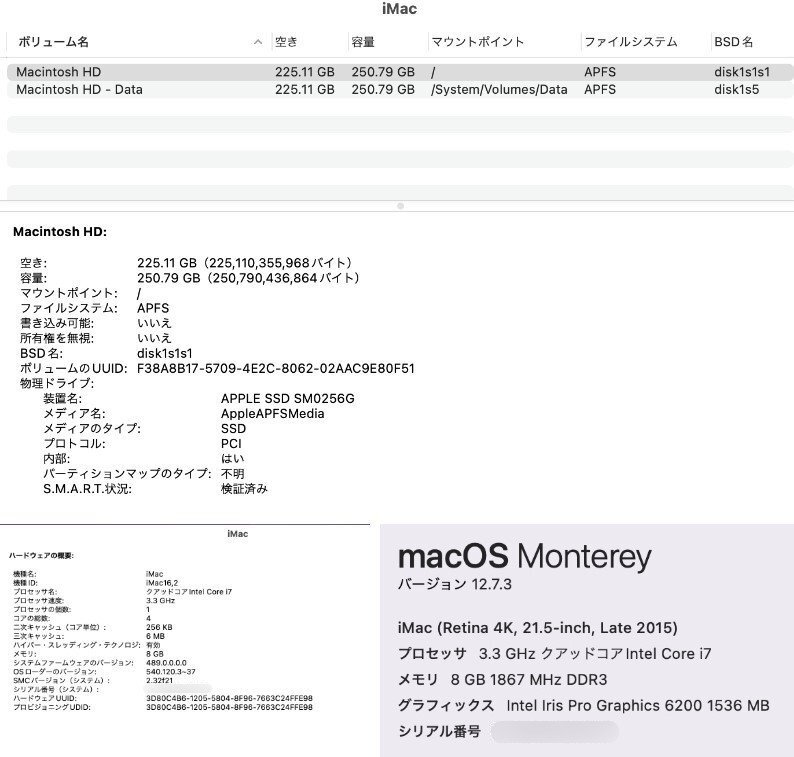Click the Intel Iris Pro Graphics 6200 line
Image resolution: width=794 pixels, height=757 pixels.
[584, 706]
